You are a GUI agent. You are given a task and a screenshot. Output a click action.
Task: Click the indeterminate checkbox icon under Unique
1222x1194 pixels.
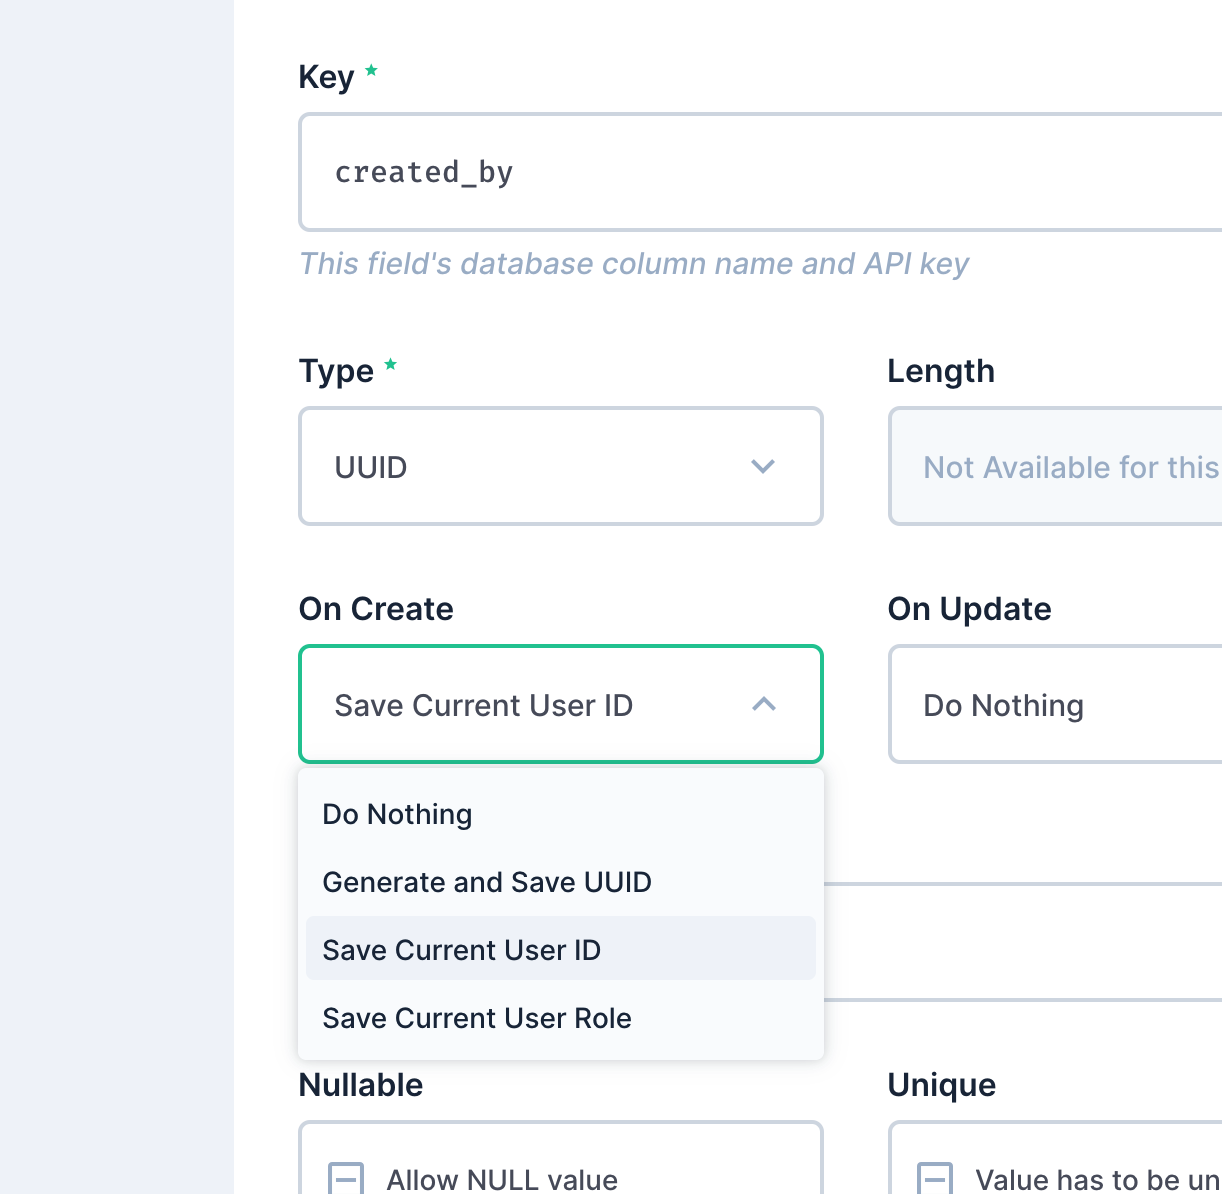tap(934, 1178)
